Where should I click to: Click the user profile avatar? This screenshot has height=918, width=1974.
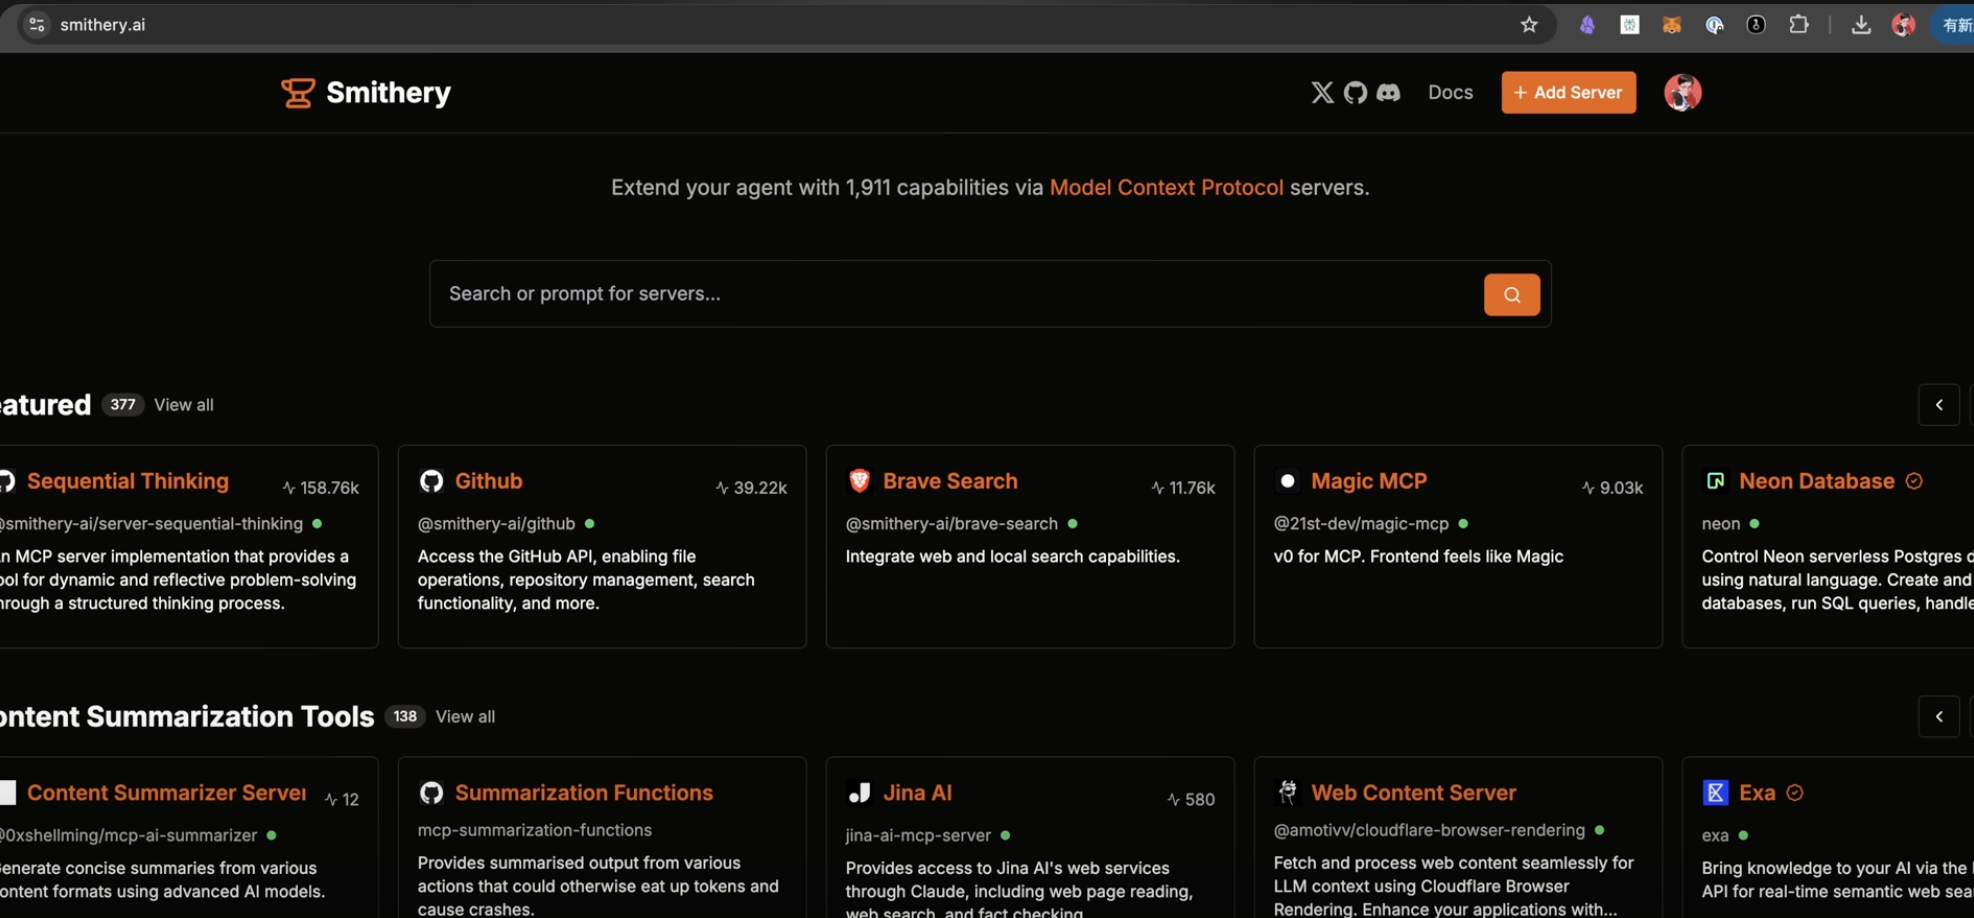point(1682,93)
